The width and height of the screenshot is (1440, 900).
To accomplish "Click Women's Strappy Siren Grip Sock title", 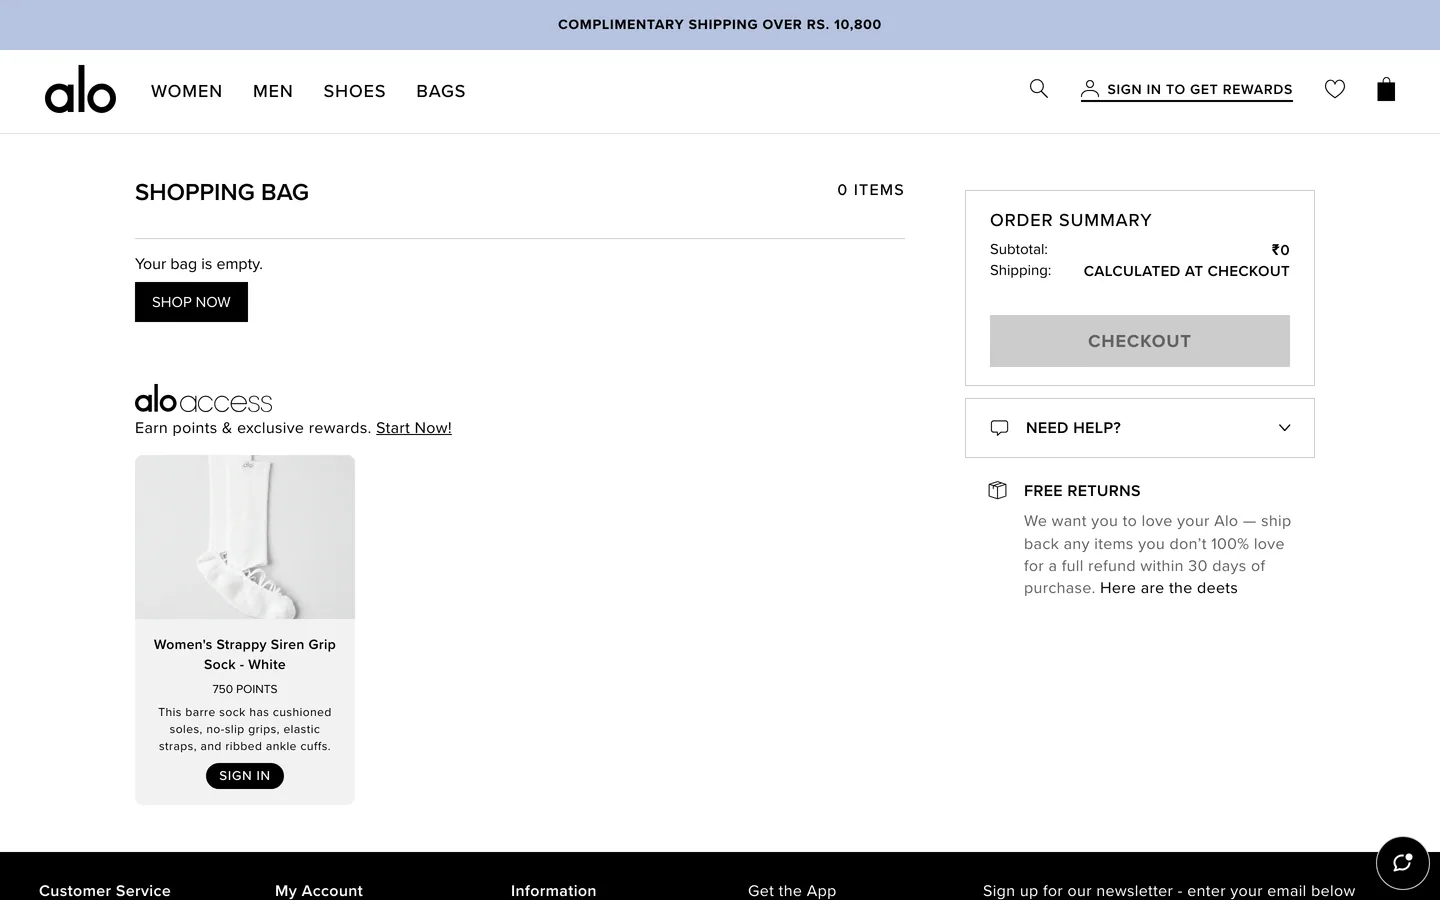I will click(245, 654).
